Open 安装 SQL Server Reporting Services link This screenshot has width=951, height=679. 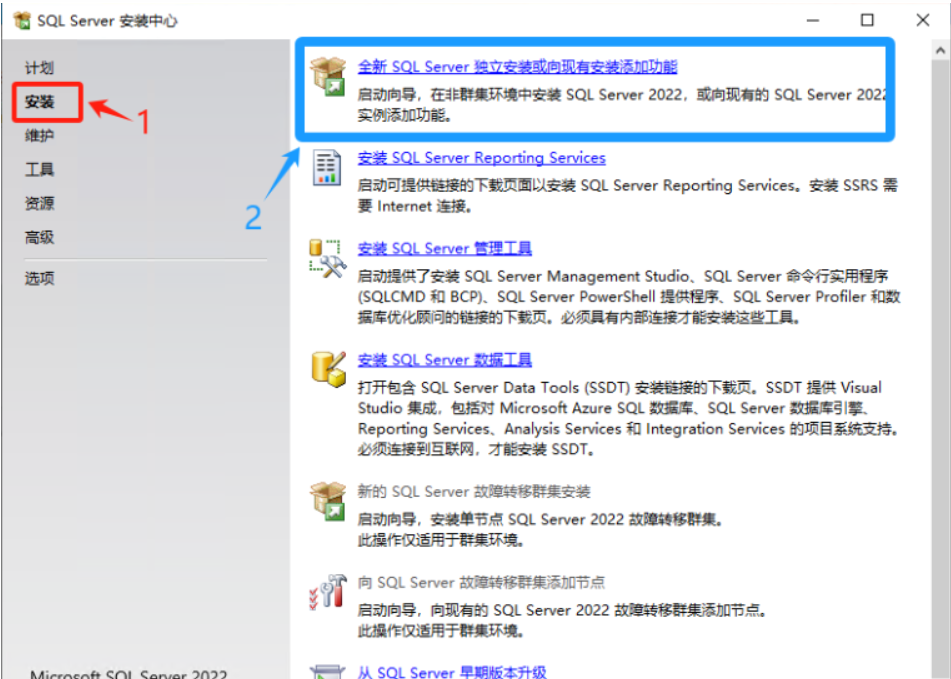[482, 158]
